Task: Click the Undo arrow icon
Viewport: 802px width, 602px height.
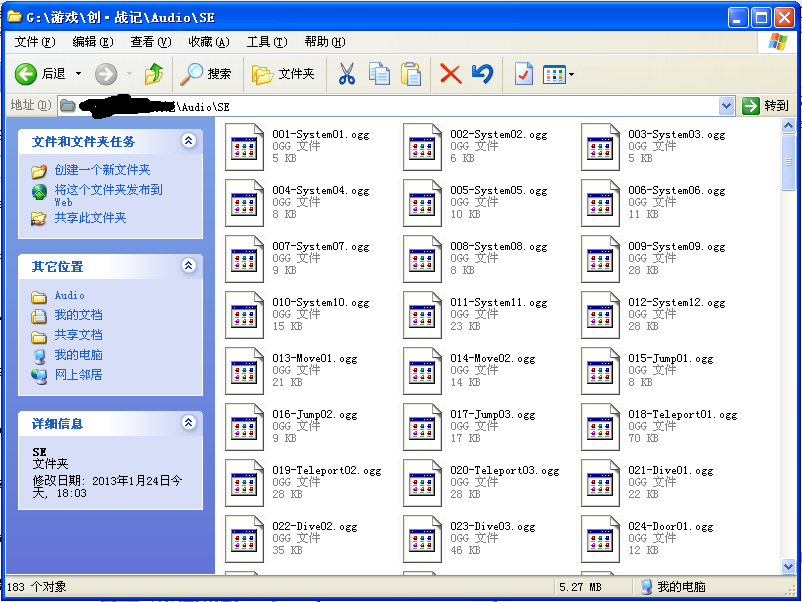Action: [482, 74]
